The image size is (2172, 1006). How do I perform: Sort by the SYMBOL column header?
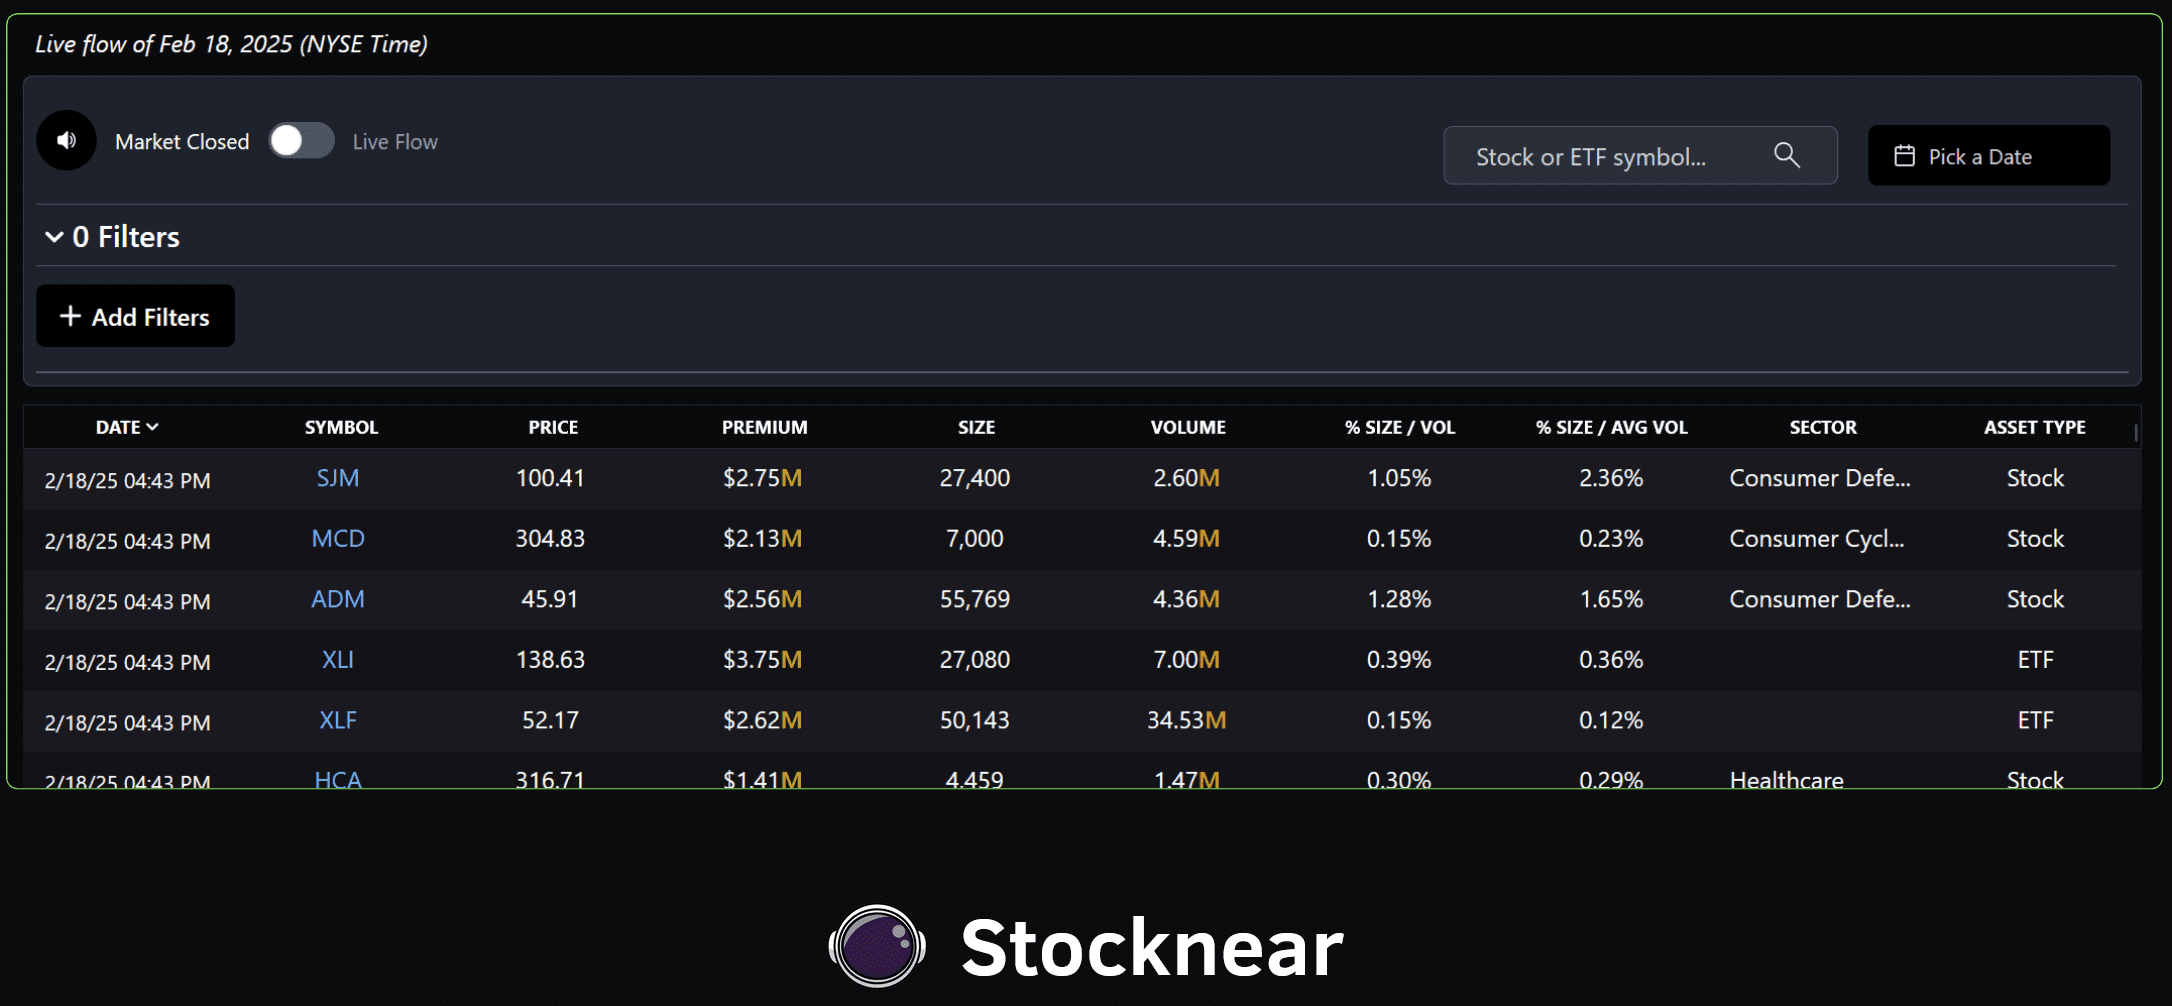click(341, 427)
